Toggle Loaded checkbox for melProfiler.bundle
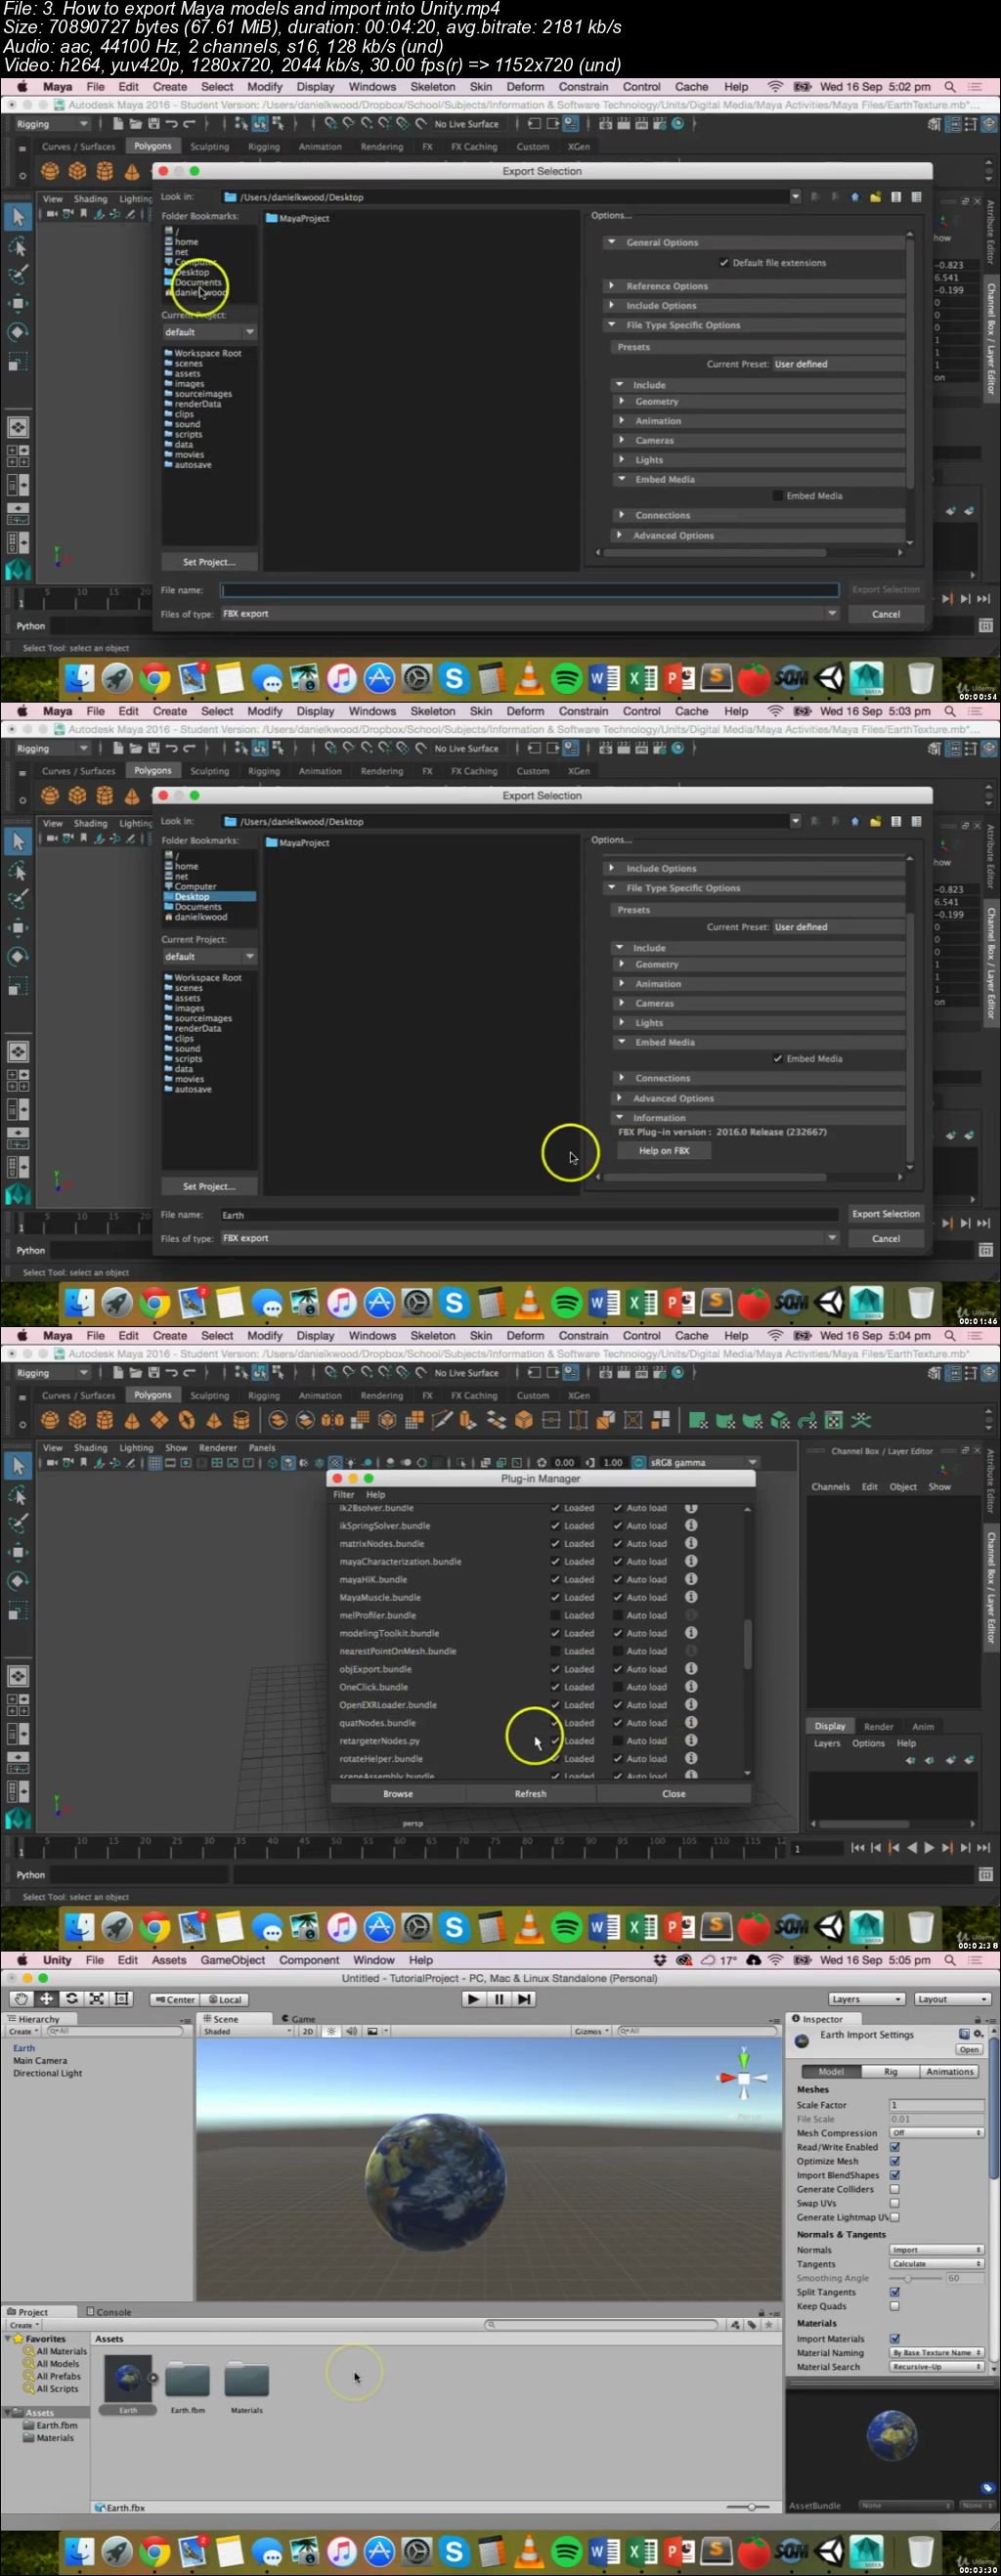Screen dimensions: 1001x2576 555,1615
